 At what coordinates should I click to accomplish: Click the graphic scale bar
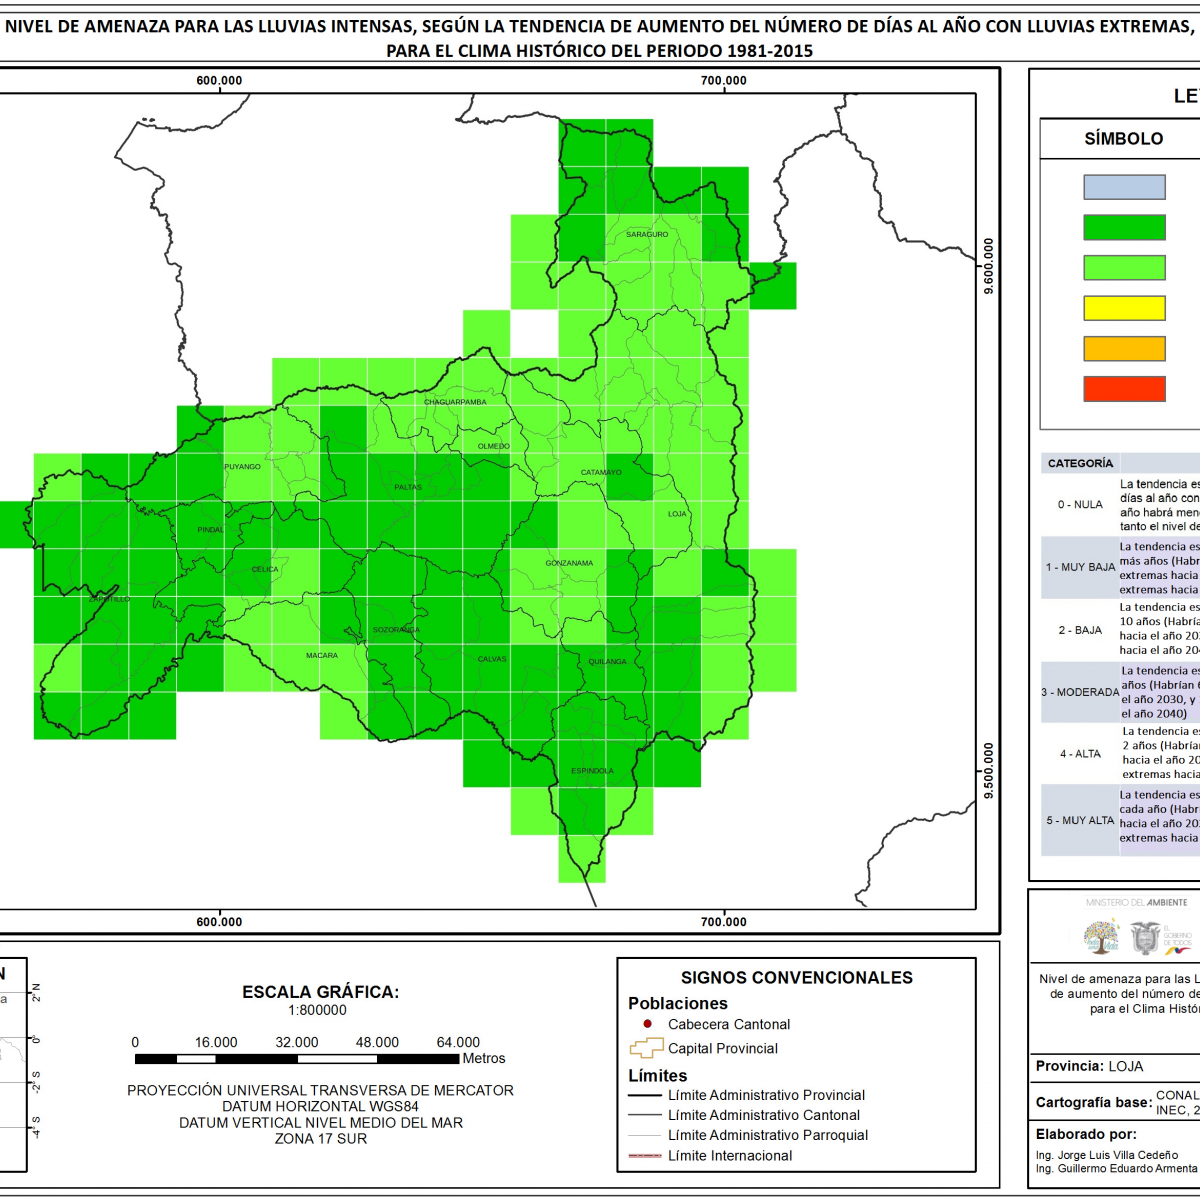[297, 1058]
